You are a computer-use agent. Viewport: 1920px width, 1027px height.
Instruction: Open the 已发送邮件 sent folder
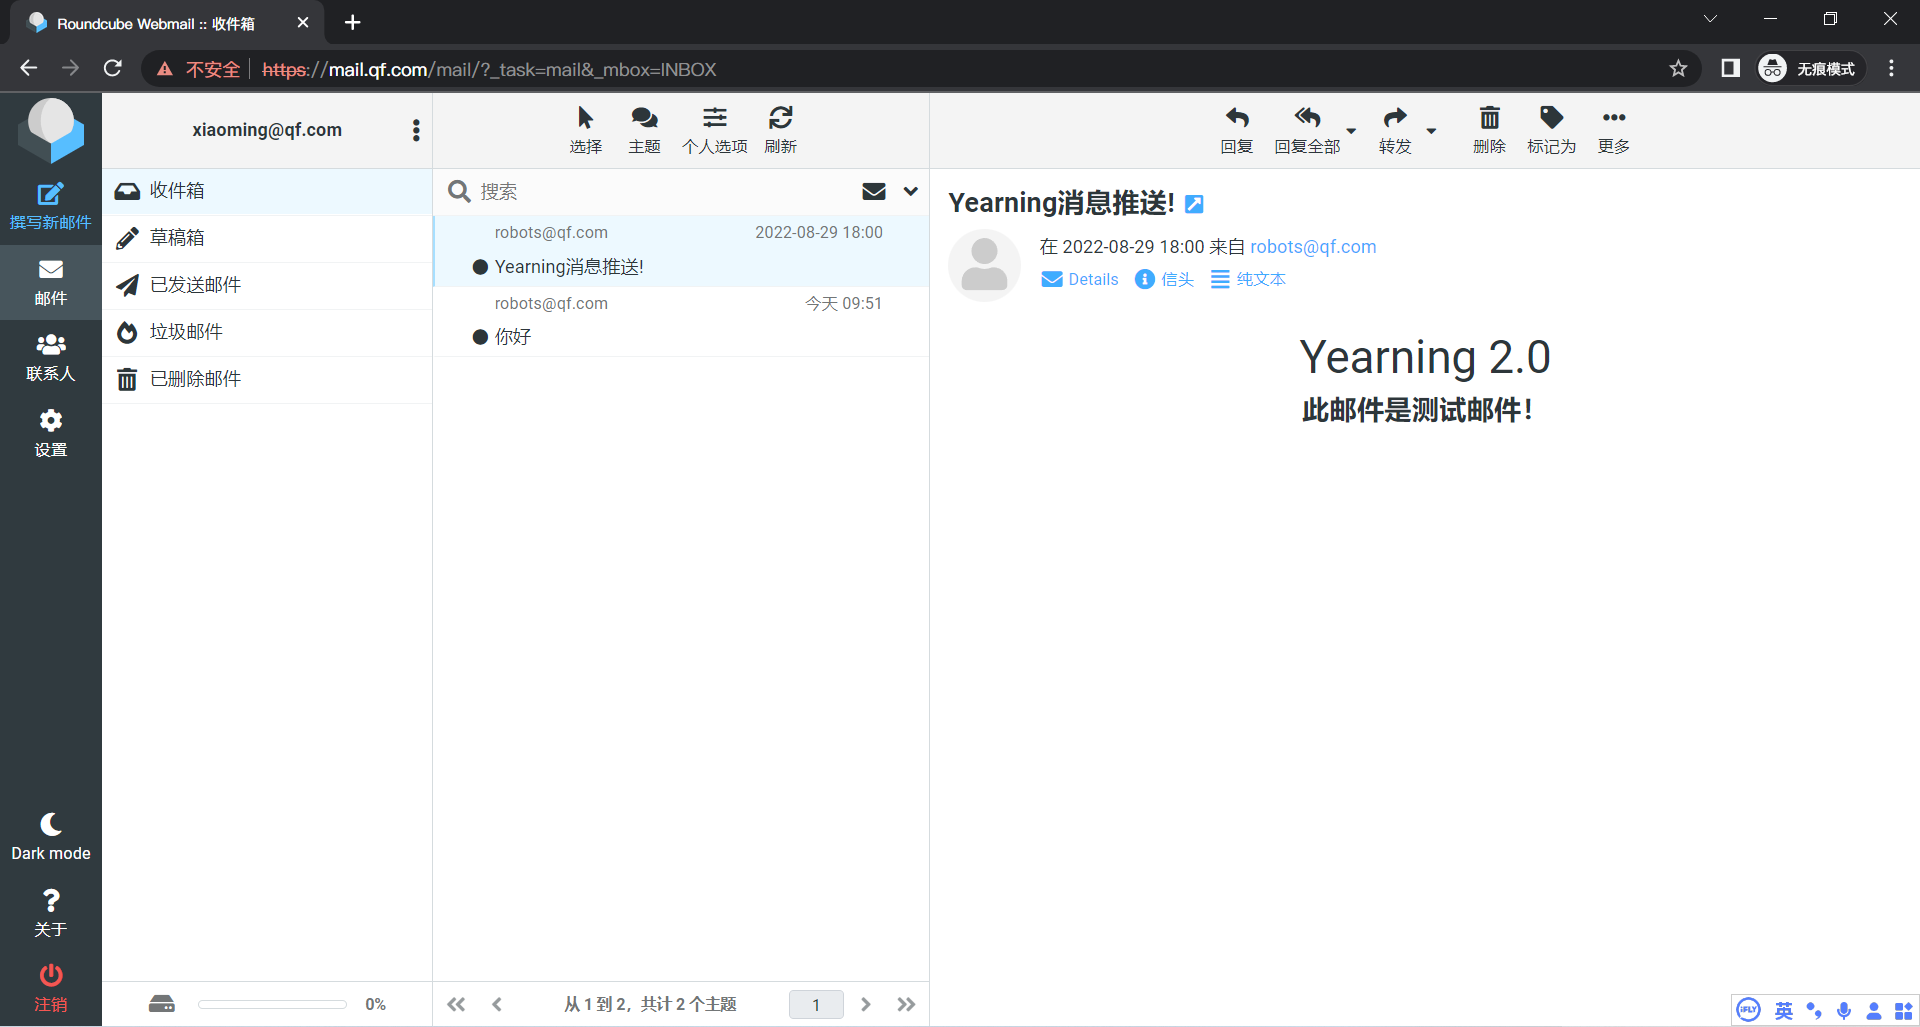click(267, 285)
